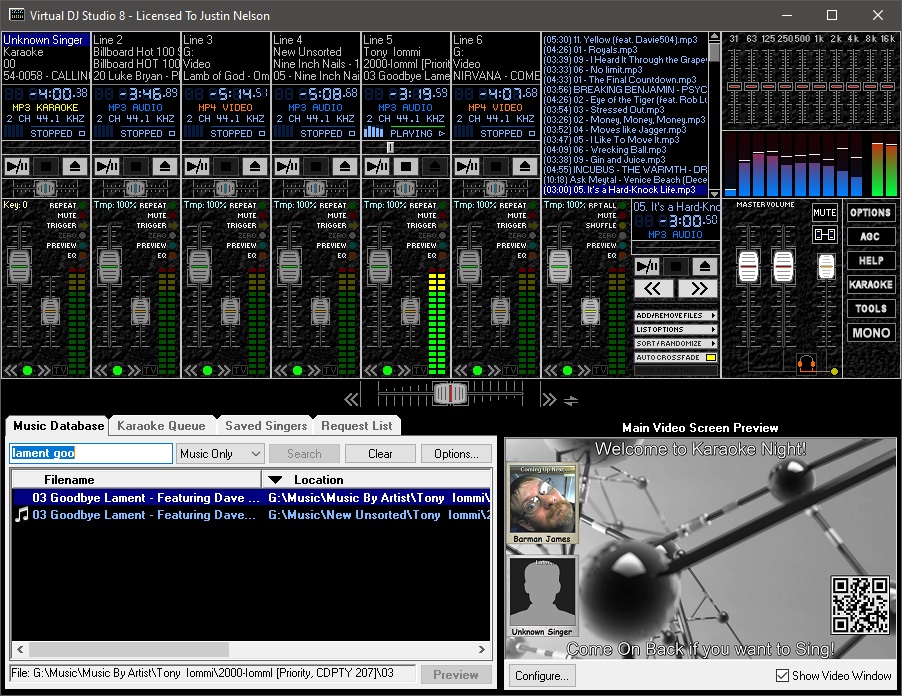Toggle the MONO button
Screen dimensions: 902x696
pyautogui.click(x=870, y=333)
